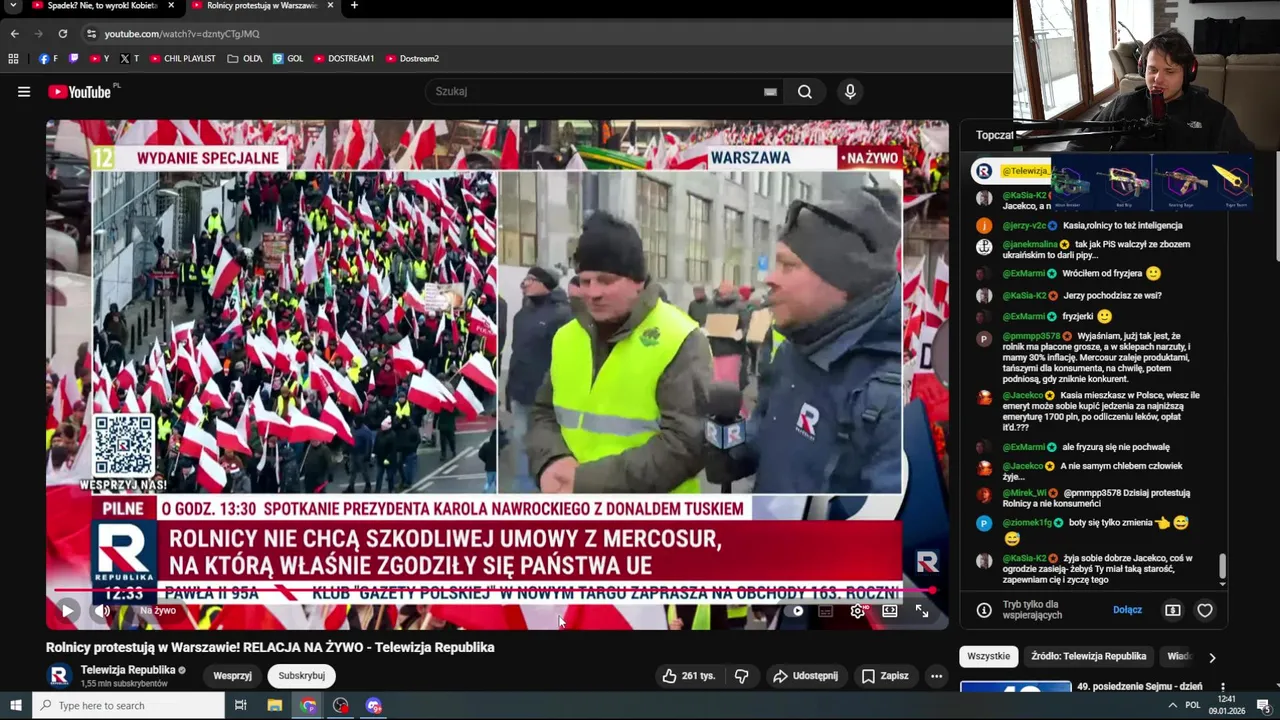Viewport: 1280px width, 720px height.
Task: Switch to Chrome on the taskbar
Action: click(x=308, y=705)
